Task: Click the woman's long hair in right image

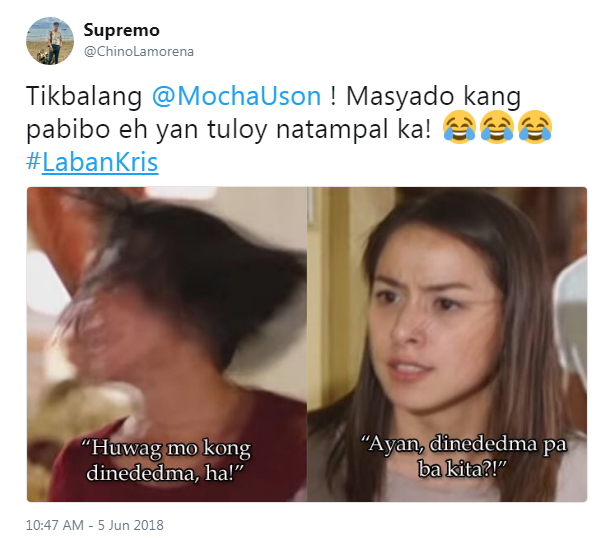Action: click(526, 354)
